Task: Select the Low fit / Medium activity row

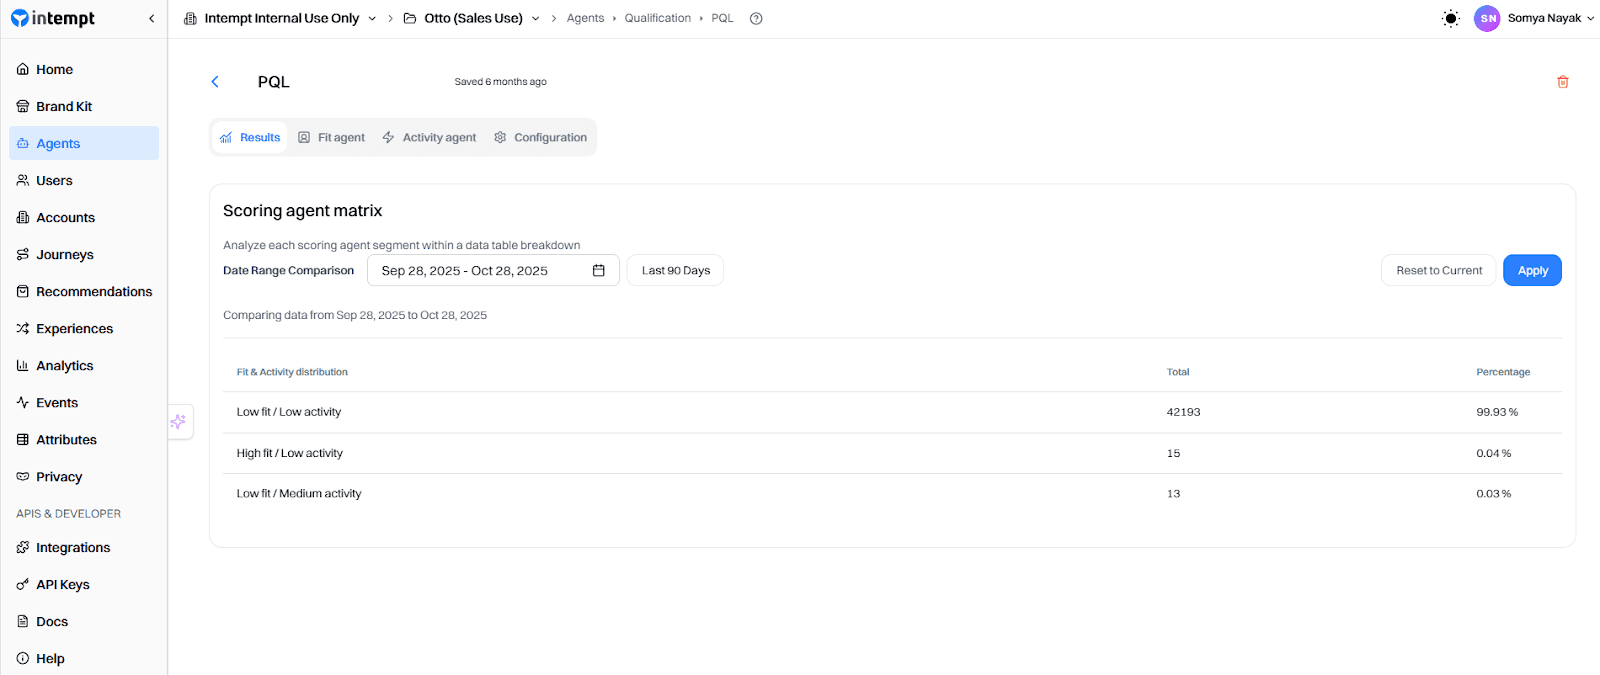Action: [x=892, y=493]
